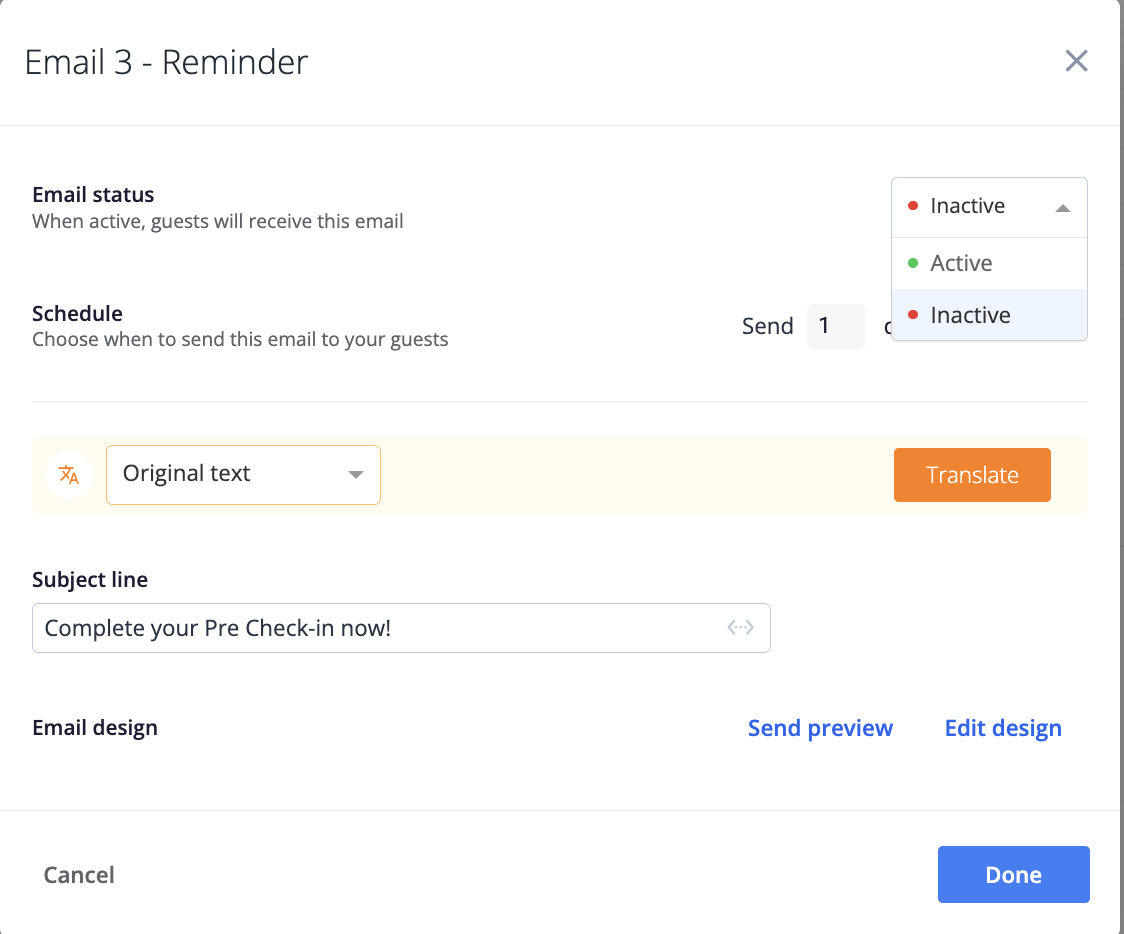Image resolution: width=1124 pixels, height=934 pixels.
Task: Select Active from status options
Action: (x=989, y=263)
